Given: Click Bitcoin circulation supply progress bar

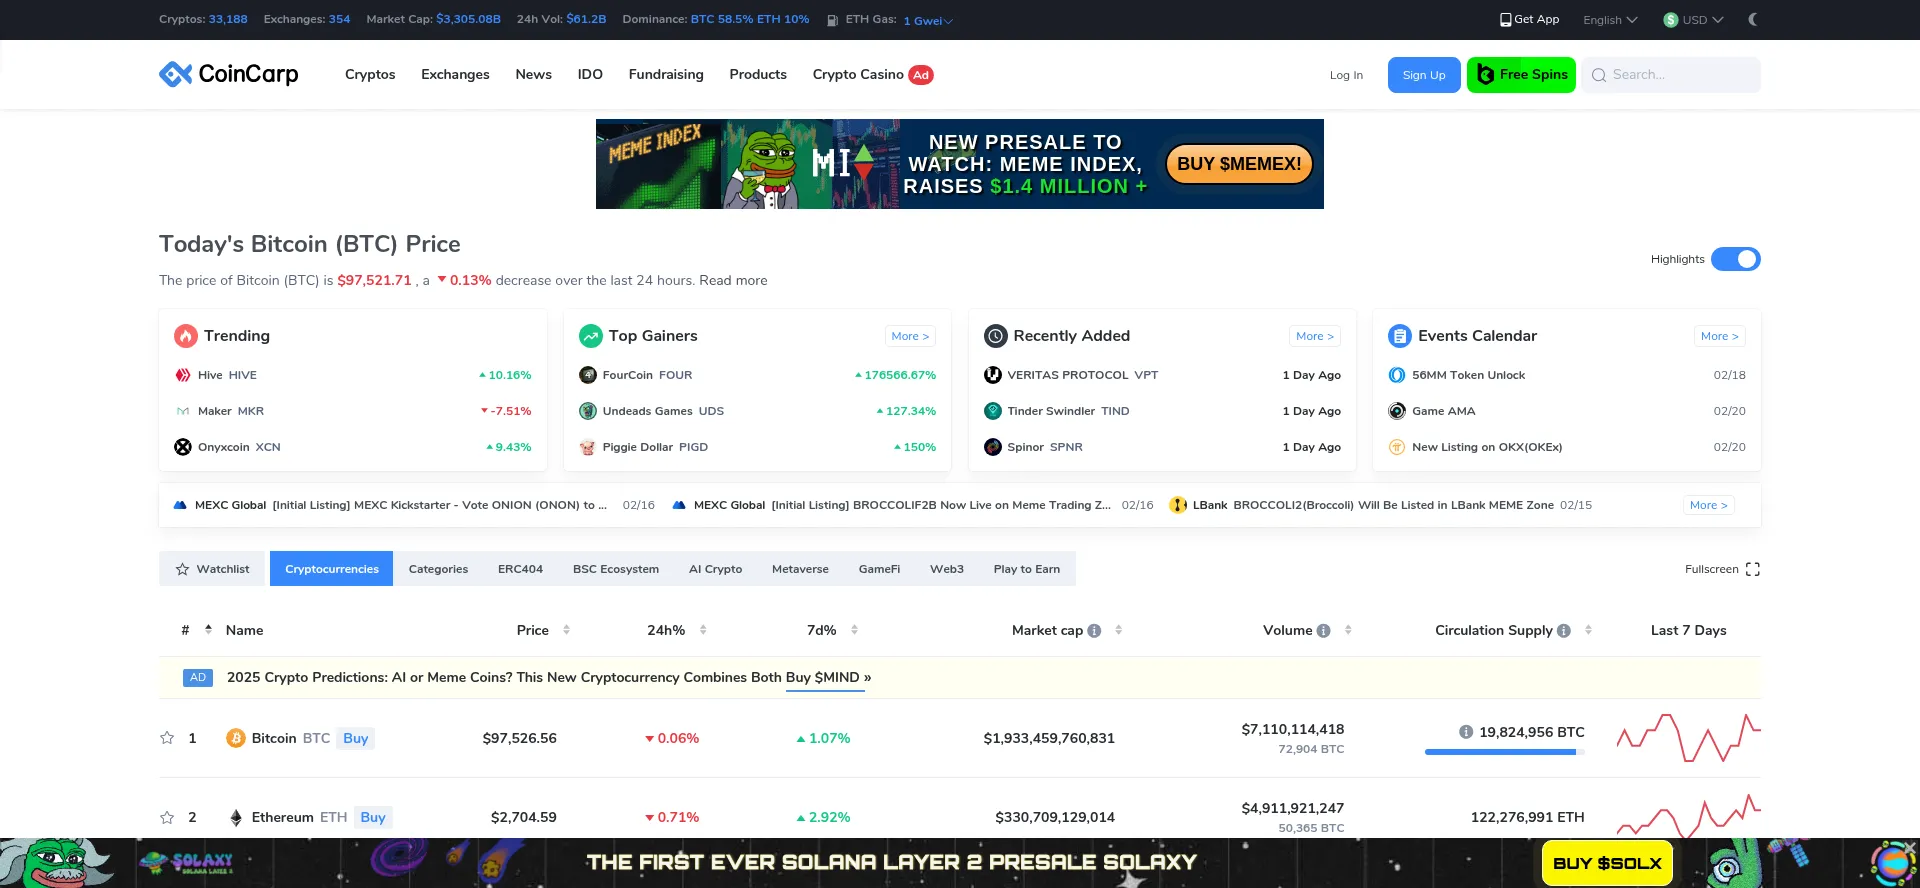Looking at the screenshot, I should 1505,752.
